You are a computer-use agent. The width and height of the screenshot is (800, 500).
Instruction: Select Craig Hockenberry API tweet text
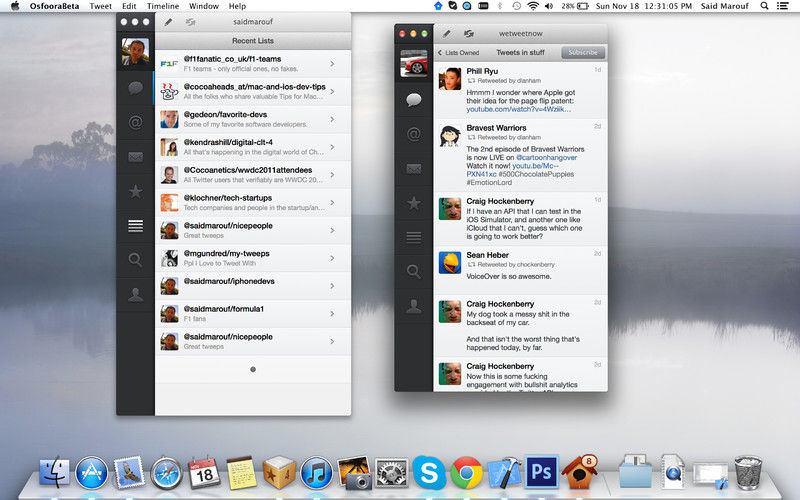coord(524,224)
